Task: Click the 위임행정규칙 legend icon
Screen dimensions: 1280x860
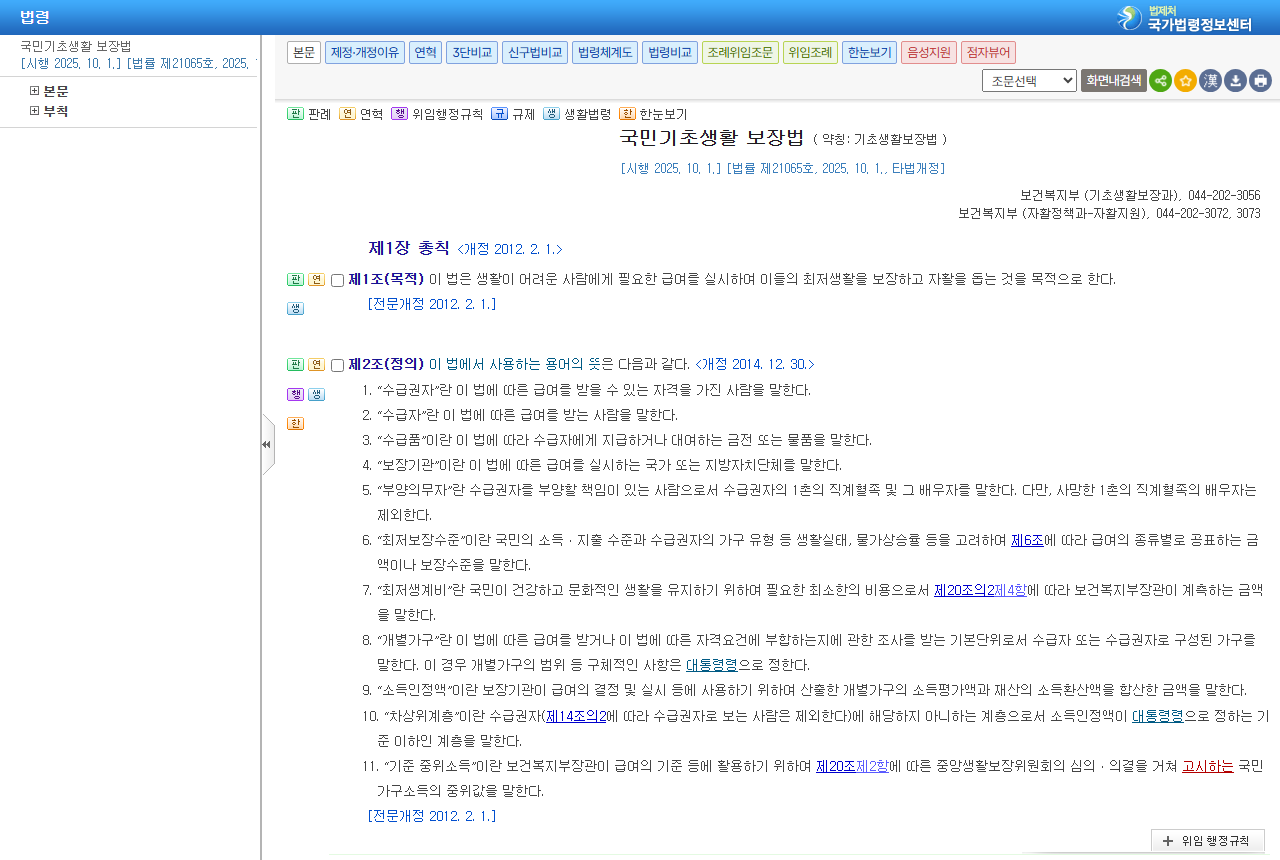Action: click(x=399, y=114)
